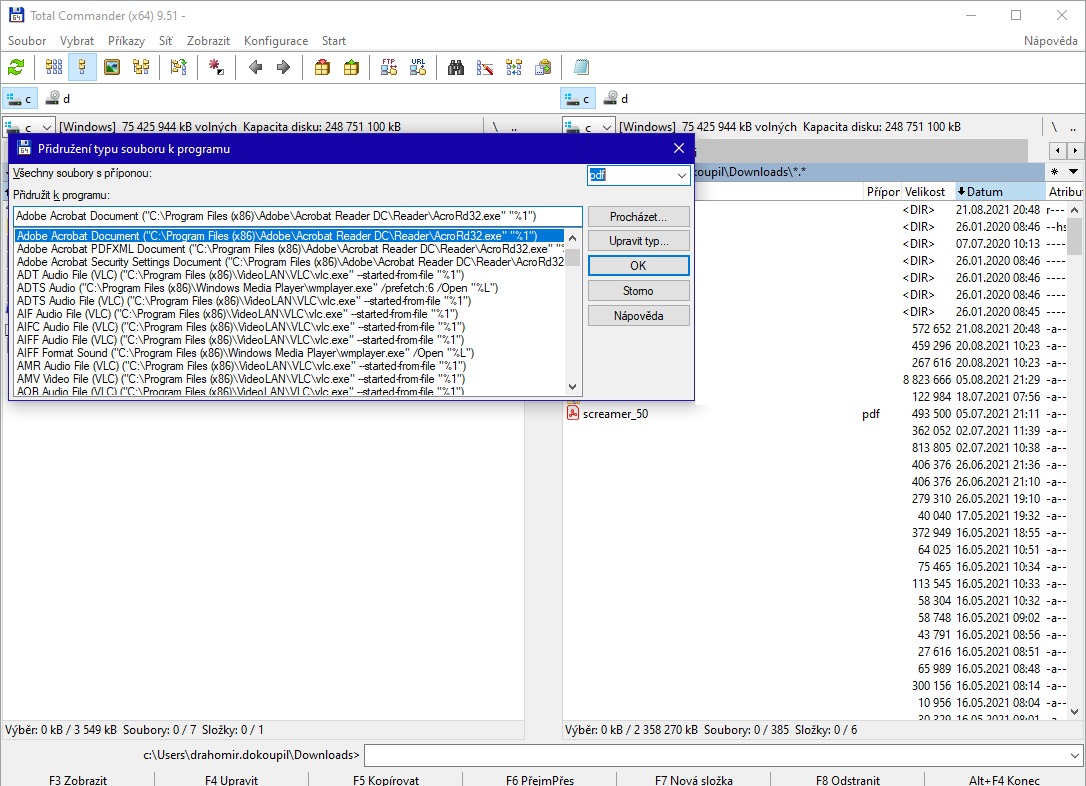The height and width of the screenshot is (786, 1086).
Task: Cancel the dialog with Storno
Action: (638, 291)
